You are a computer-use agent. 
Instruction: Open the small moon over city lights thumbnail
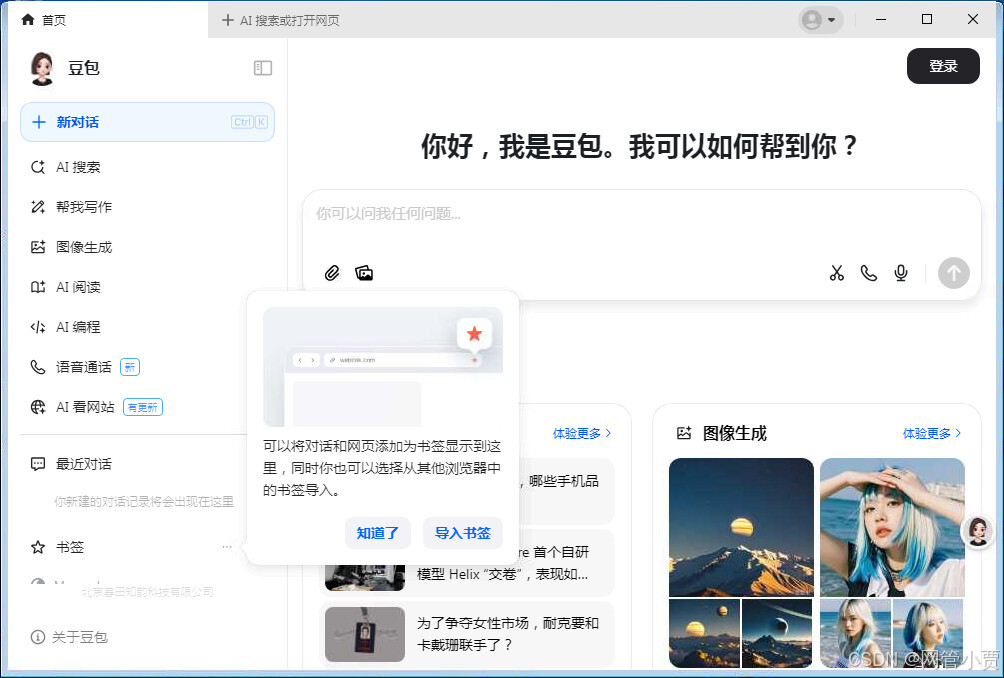click(704, 633)
